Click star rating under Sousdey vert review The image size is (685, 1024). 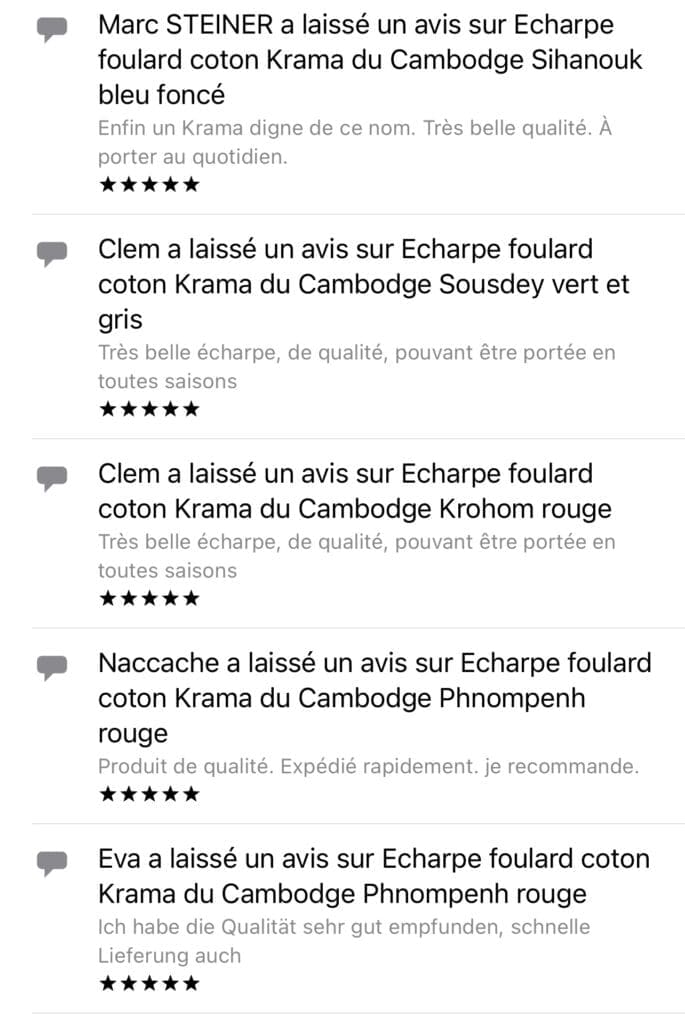click(150, 409)
